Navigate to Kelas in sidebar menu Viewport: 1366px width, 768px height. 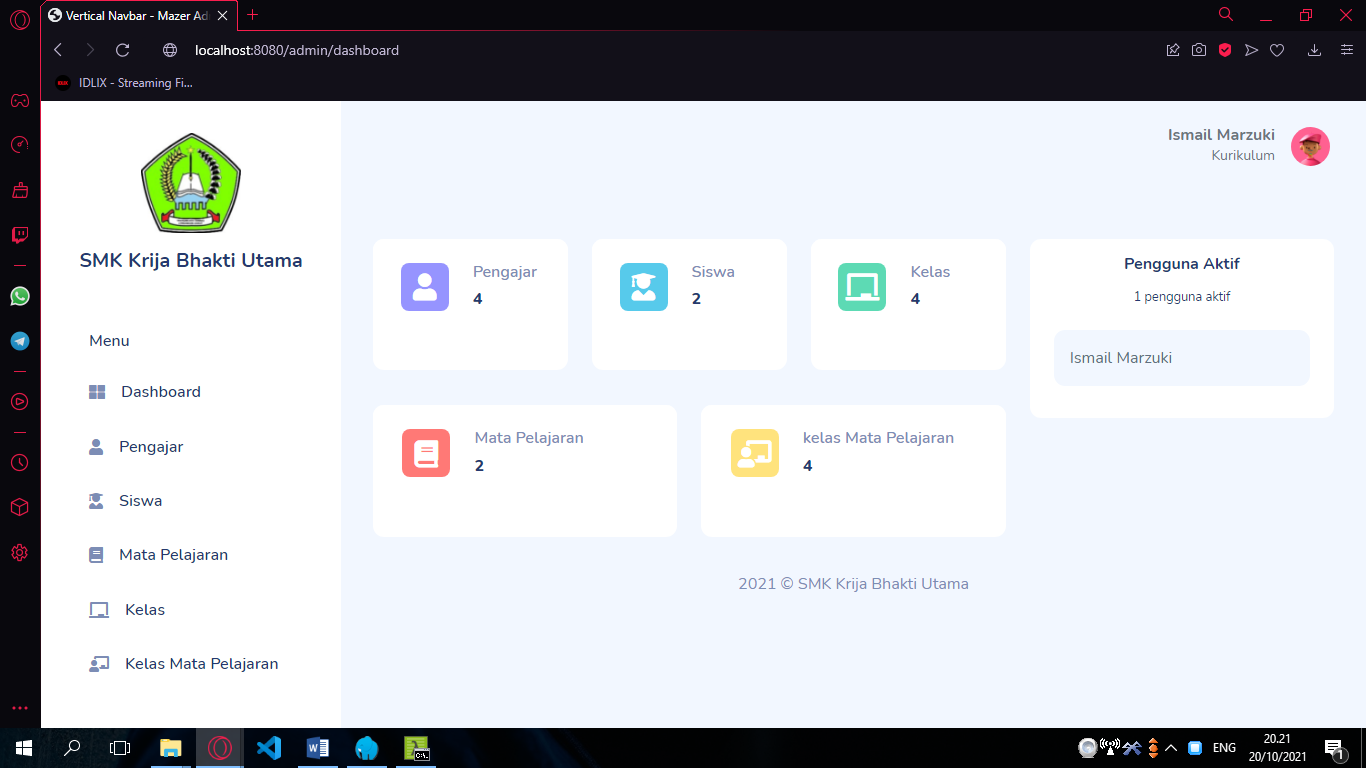[145, 610]
